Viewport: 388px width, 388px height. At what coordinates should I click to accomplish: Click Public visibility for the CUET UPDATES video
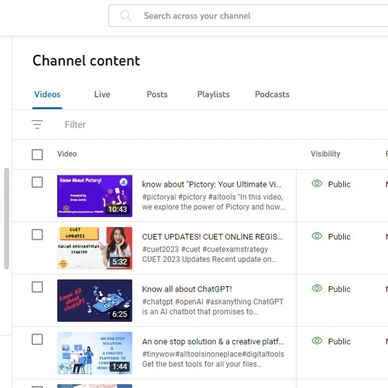click(x=339, y=237)
